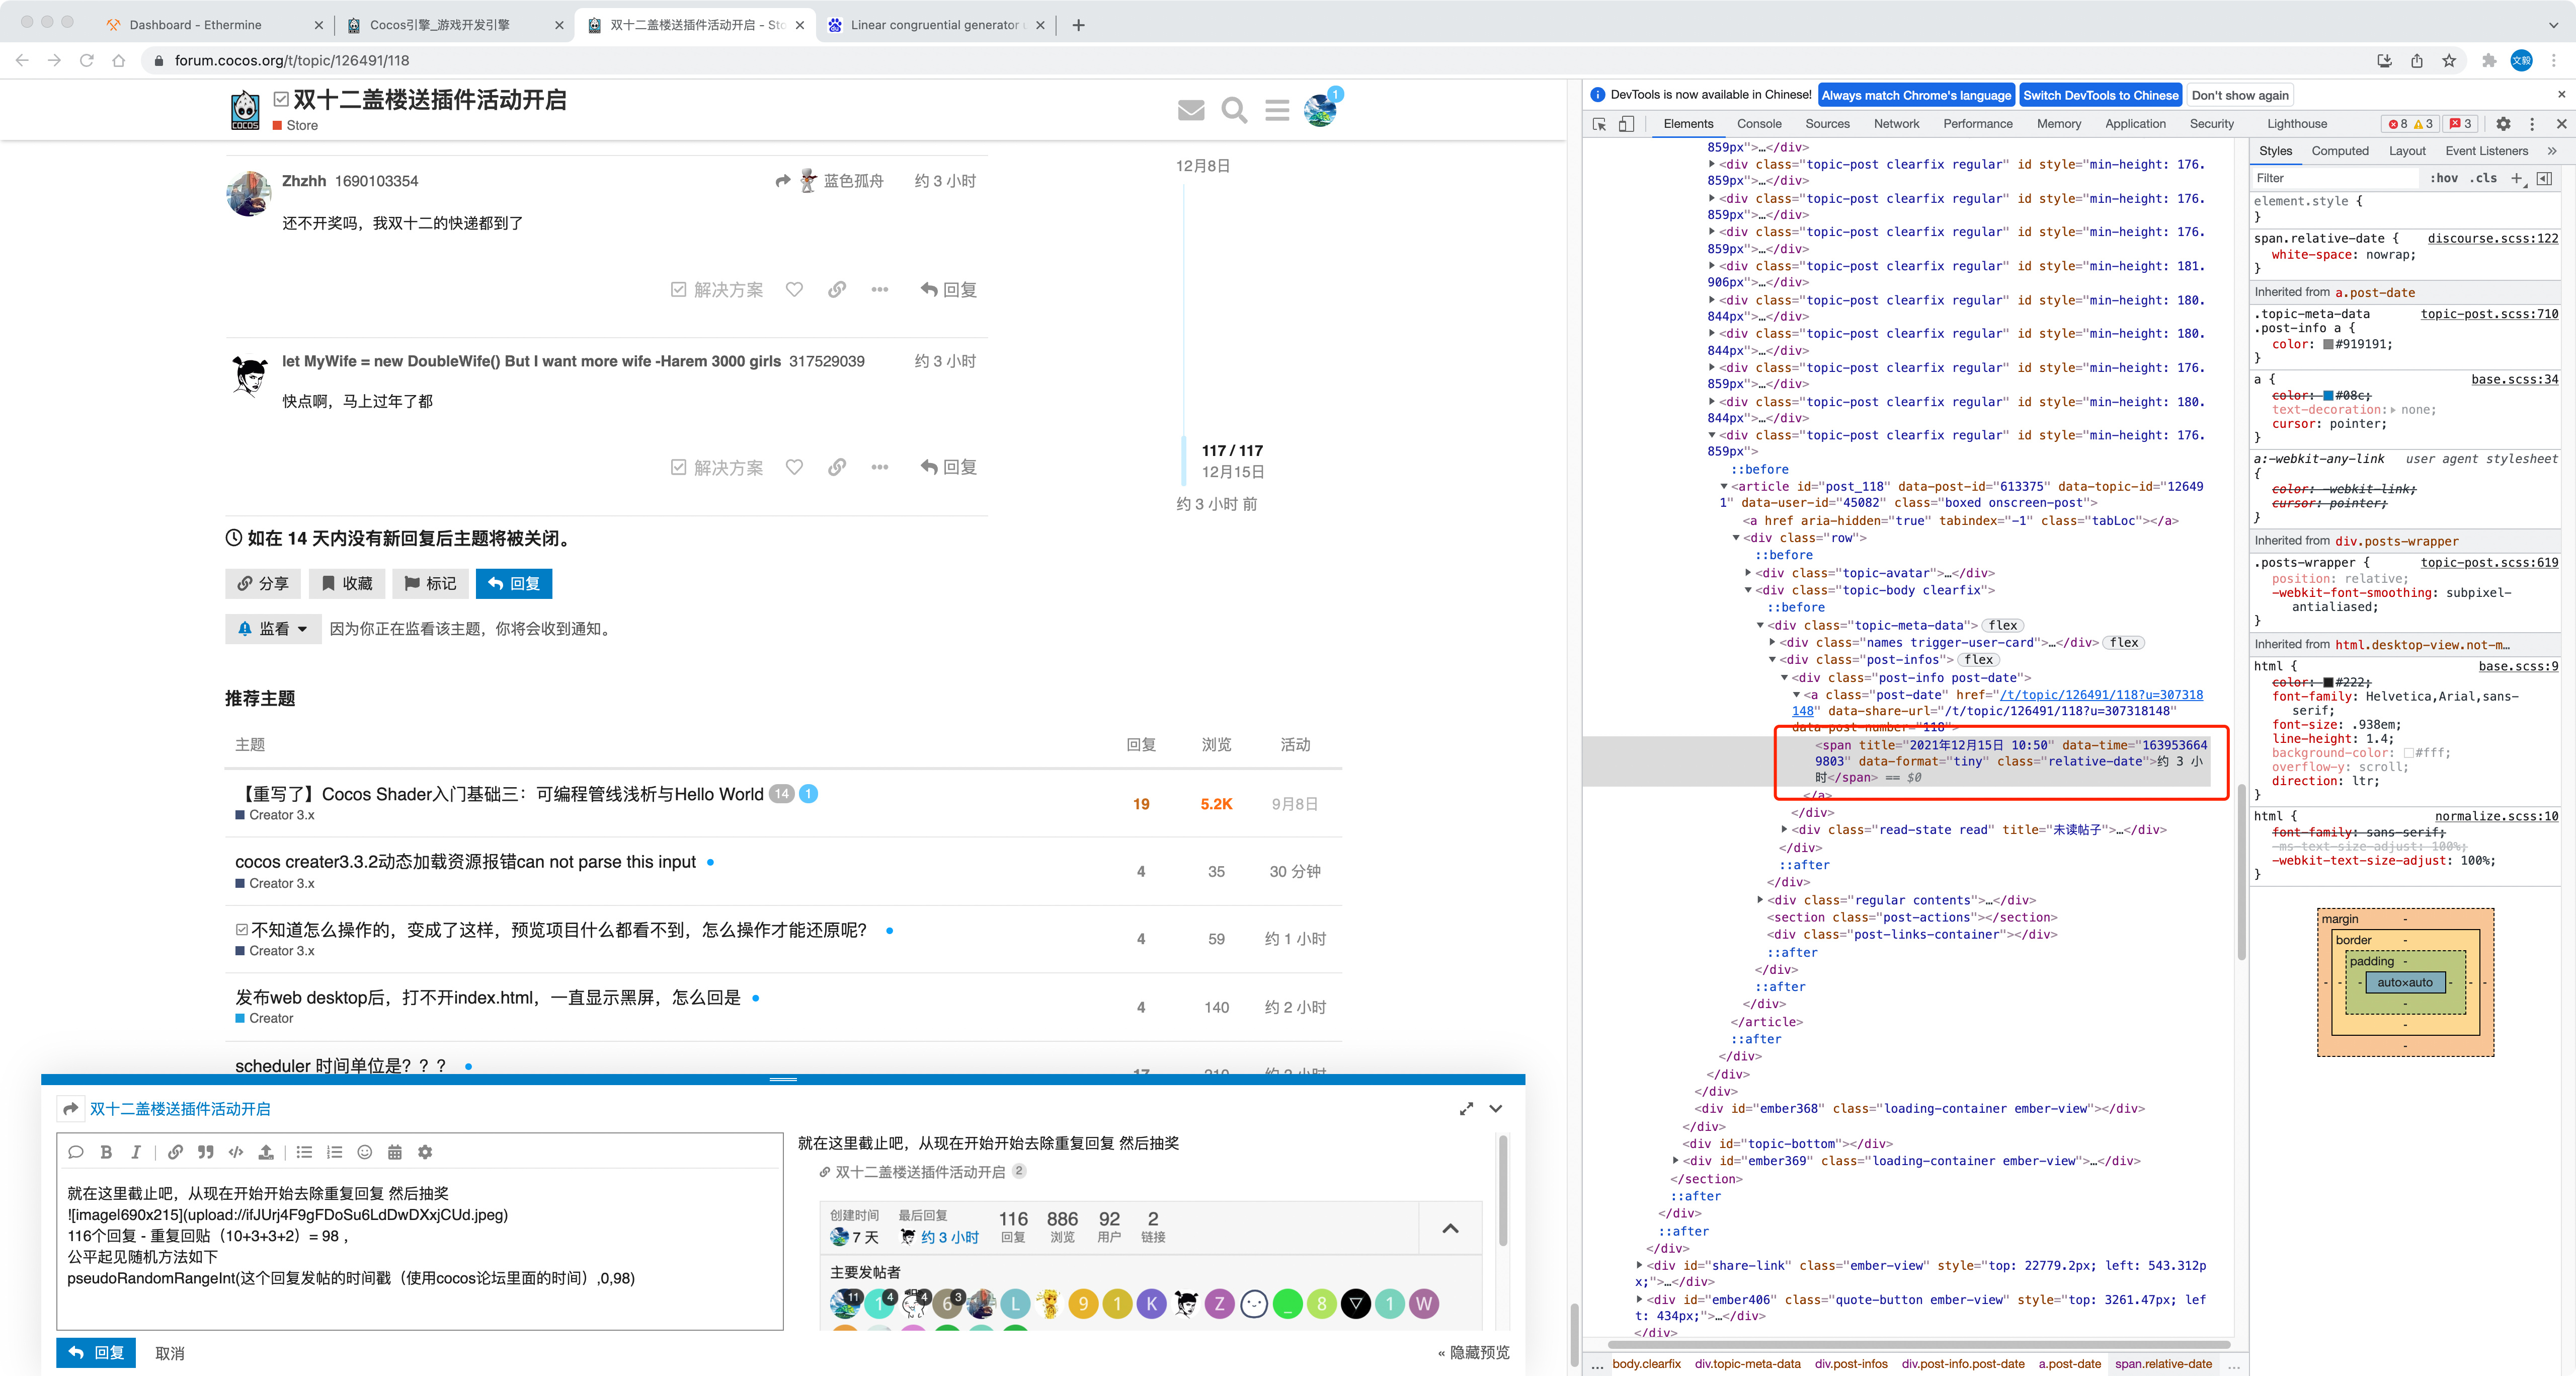Open the DevTools settings gear
This screenshot has height=1376, width=2576.
[2503, 124]
